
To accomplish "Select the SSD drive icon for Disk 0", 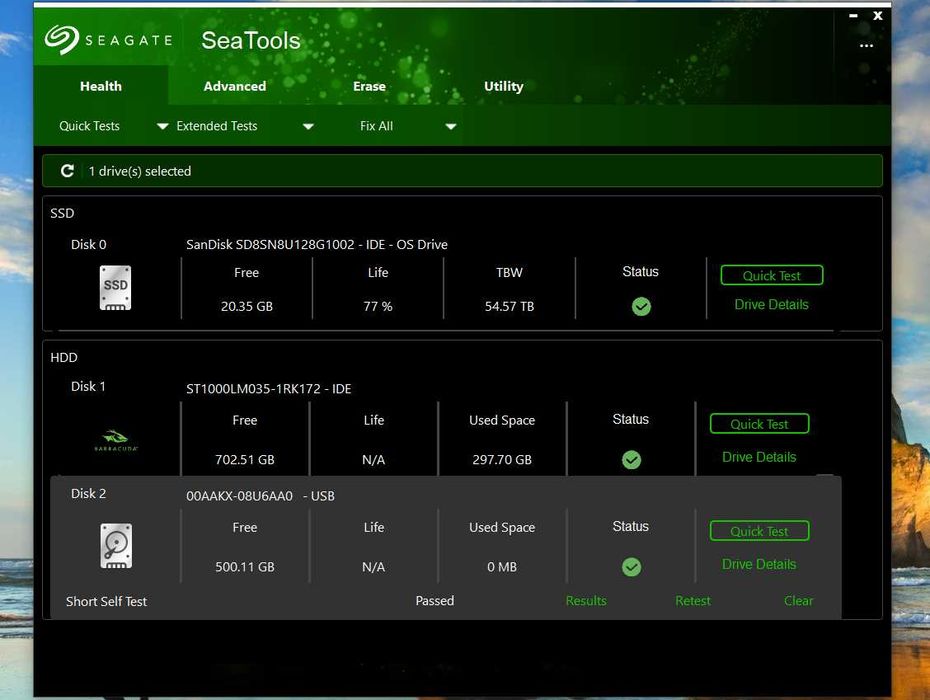I will (x=115, y=288).
